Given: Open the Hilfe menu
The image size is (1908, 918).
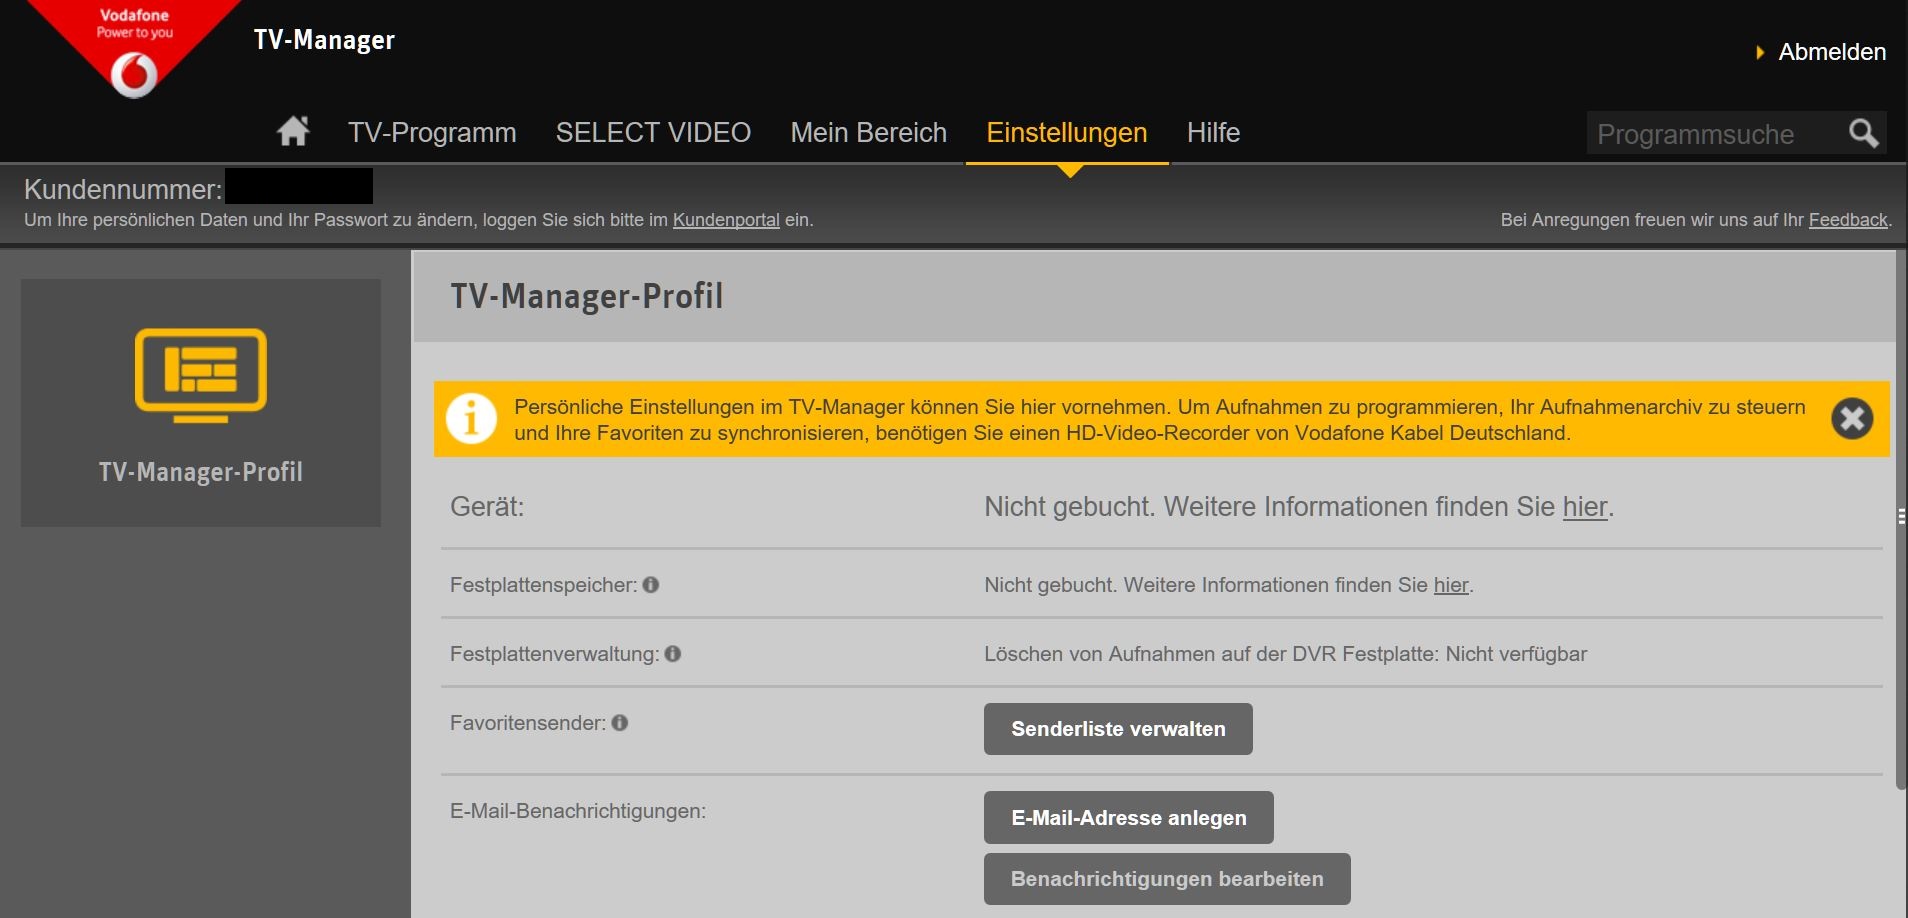Looking at the screenshot, I should point(1213,132).
